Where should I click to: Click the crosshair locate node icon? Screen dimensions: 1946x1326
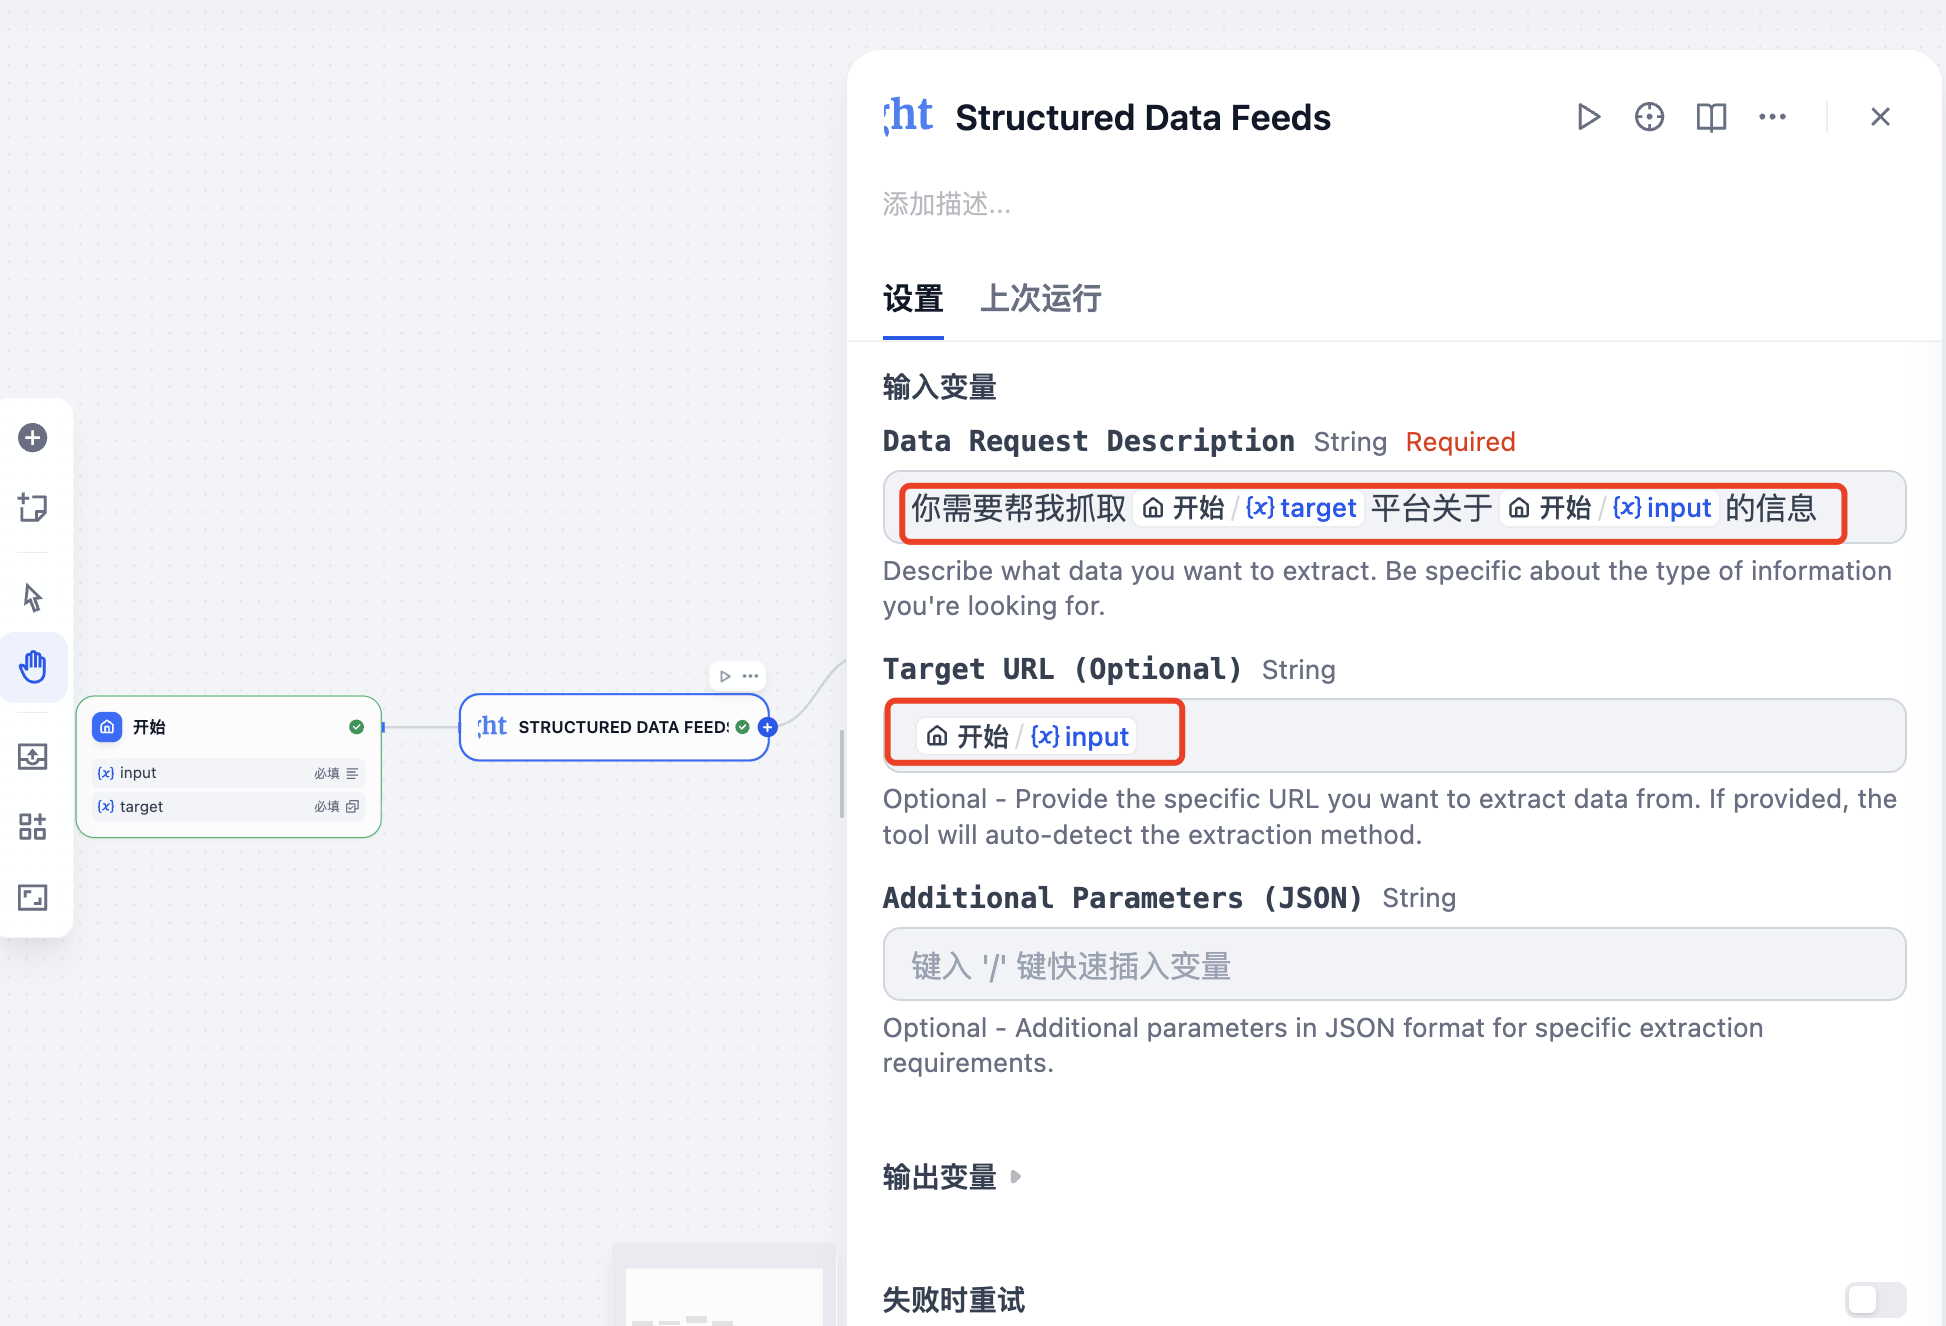pos(1649,117)
